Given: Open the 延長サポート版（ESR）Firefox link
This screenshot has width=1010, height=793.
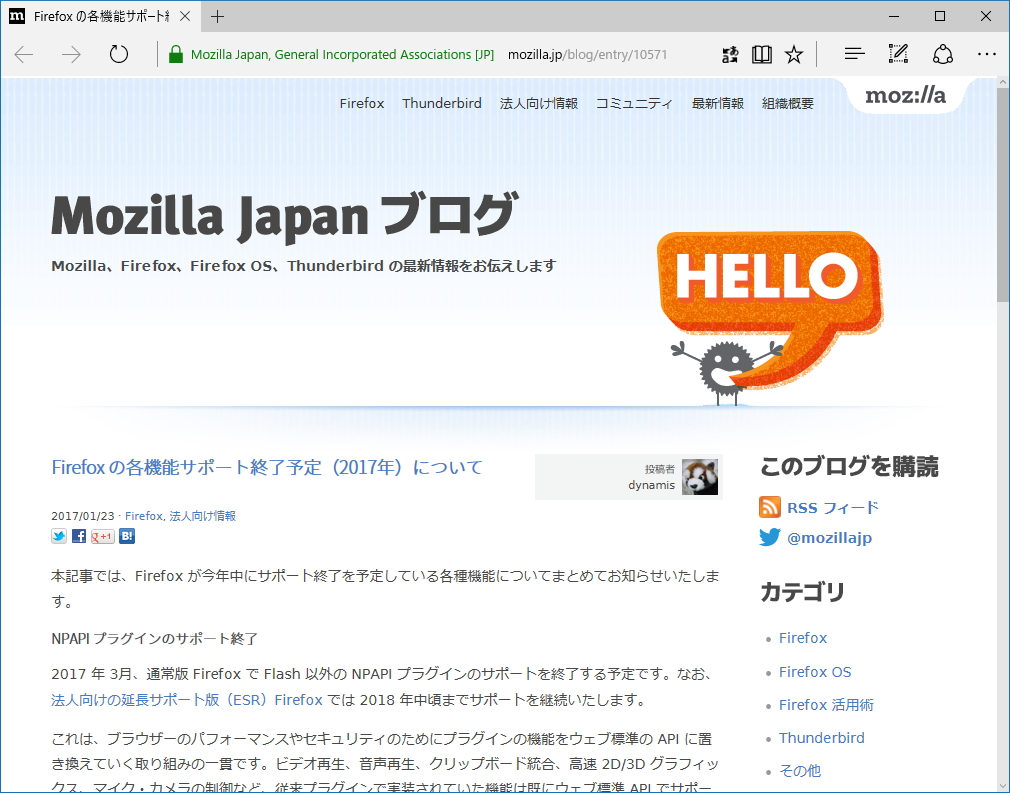Looking at the screenshot, I should click(178, 700).
